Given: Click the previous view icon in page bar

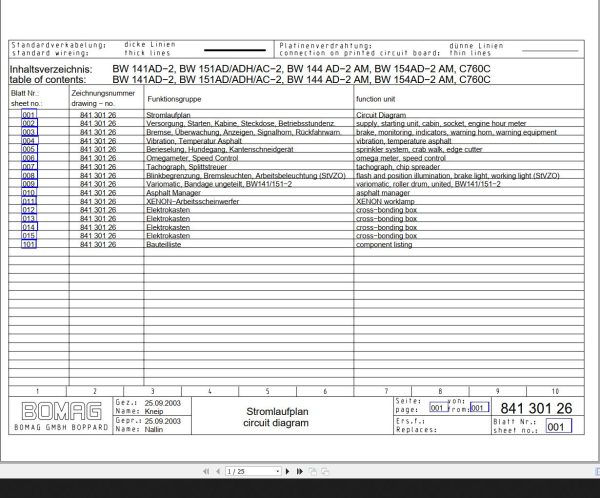Looking at the screenshot, I should pyautogui.click(x=313, y=471).
